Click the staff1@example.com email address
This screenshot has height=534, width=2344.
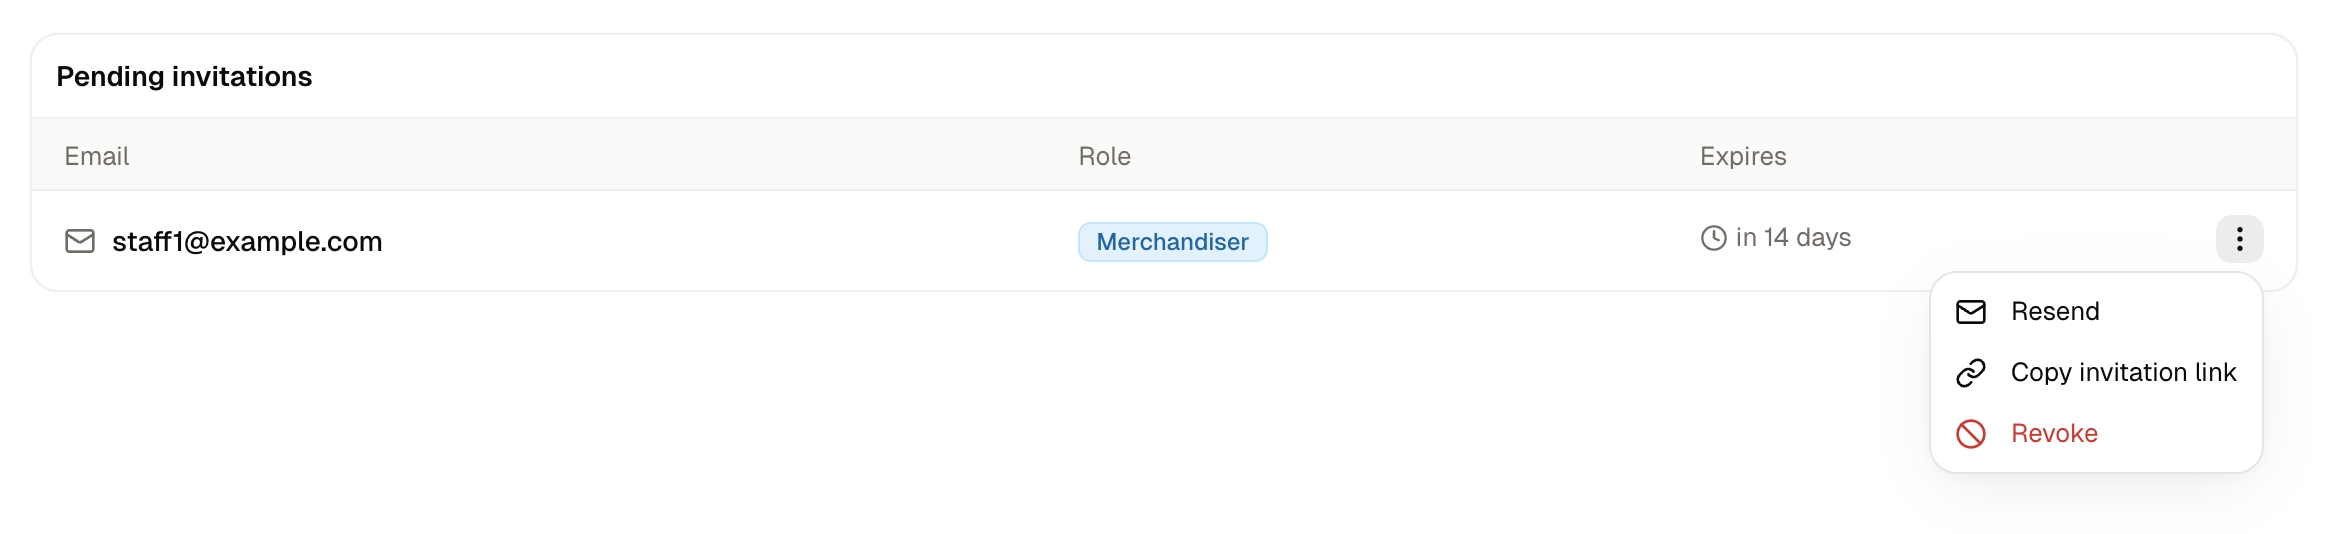pyautogui.click(x=247, y=241)
